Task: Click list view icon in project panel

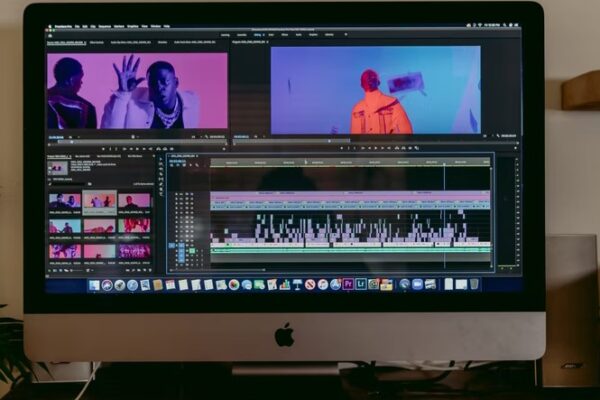Action: pos(54,270)
